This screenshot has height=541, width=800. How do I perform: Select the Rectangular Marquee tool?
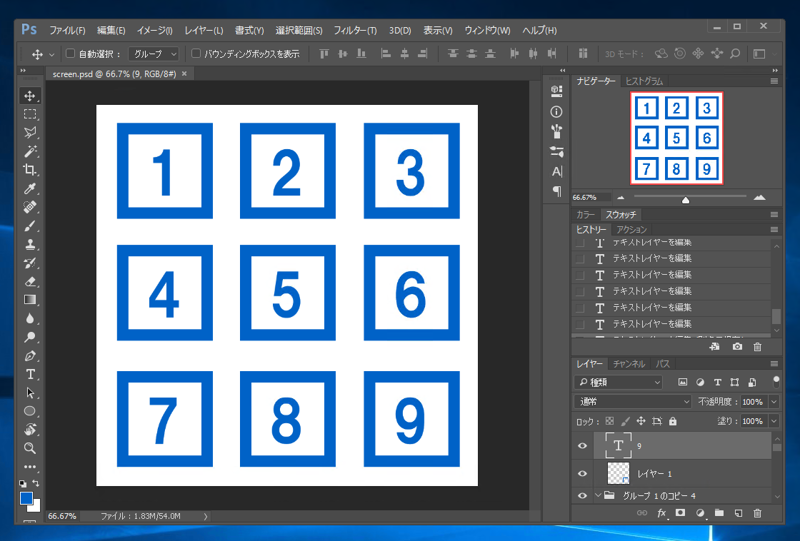(x=30, y=114)
